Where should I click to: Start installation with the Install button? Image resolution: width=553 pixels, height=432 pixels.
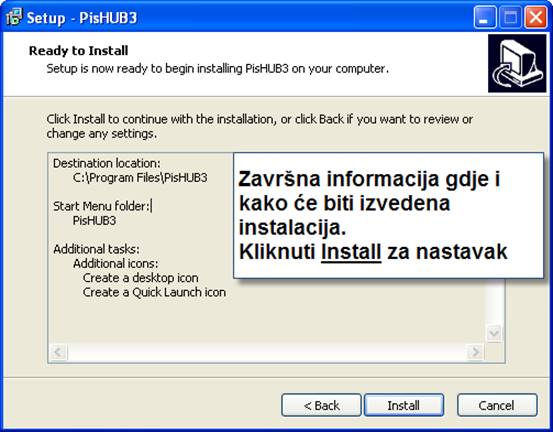point(404,405)
